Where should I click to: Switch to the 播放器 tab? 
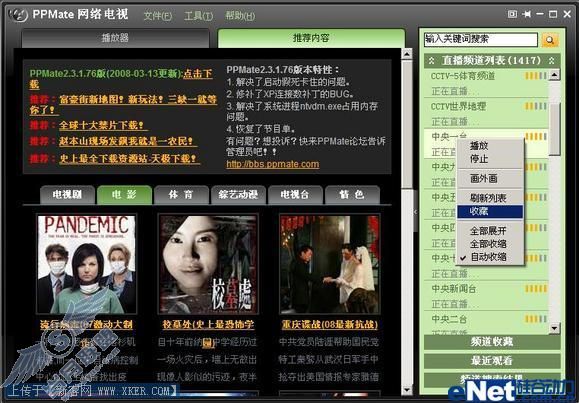tap(116, 38)
